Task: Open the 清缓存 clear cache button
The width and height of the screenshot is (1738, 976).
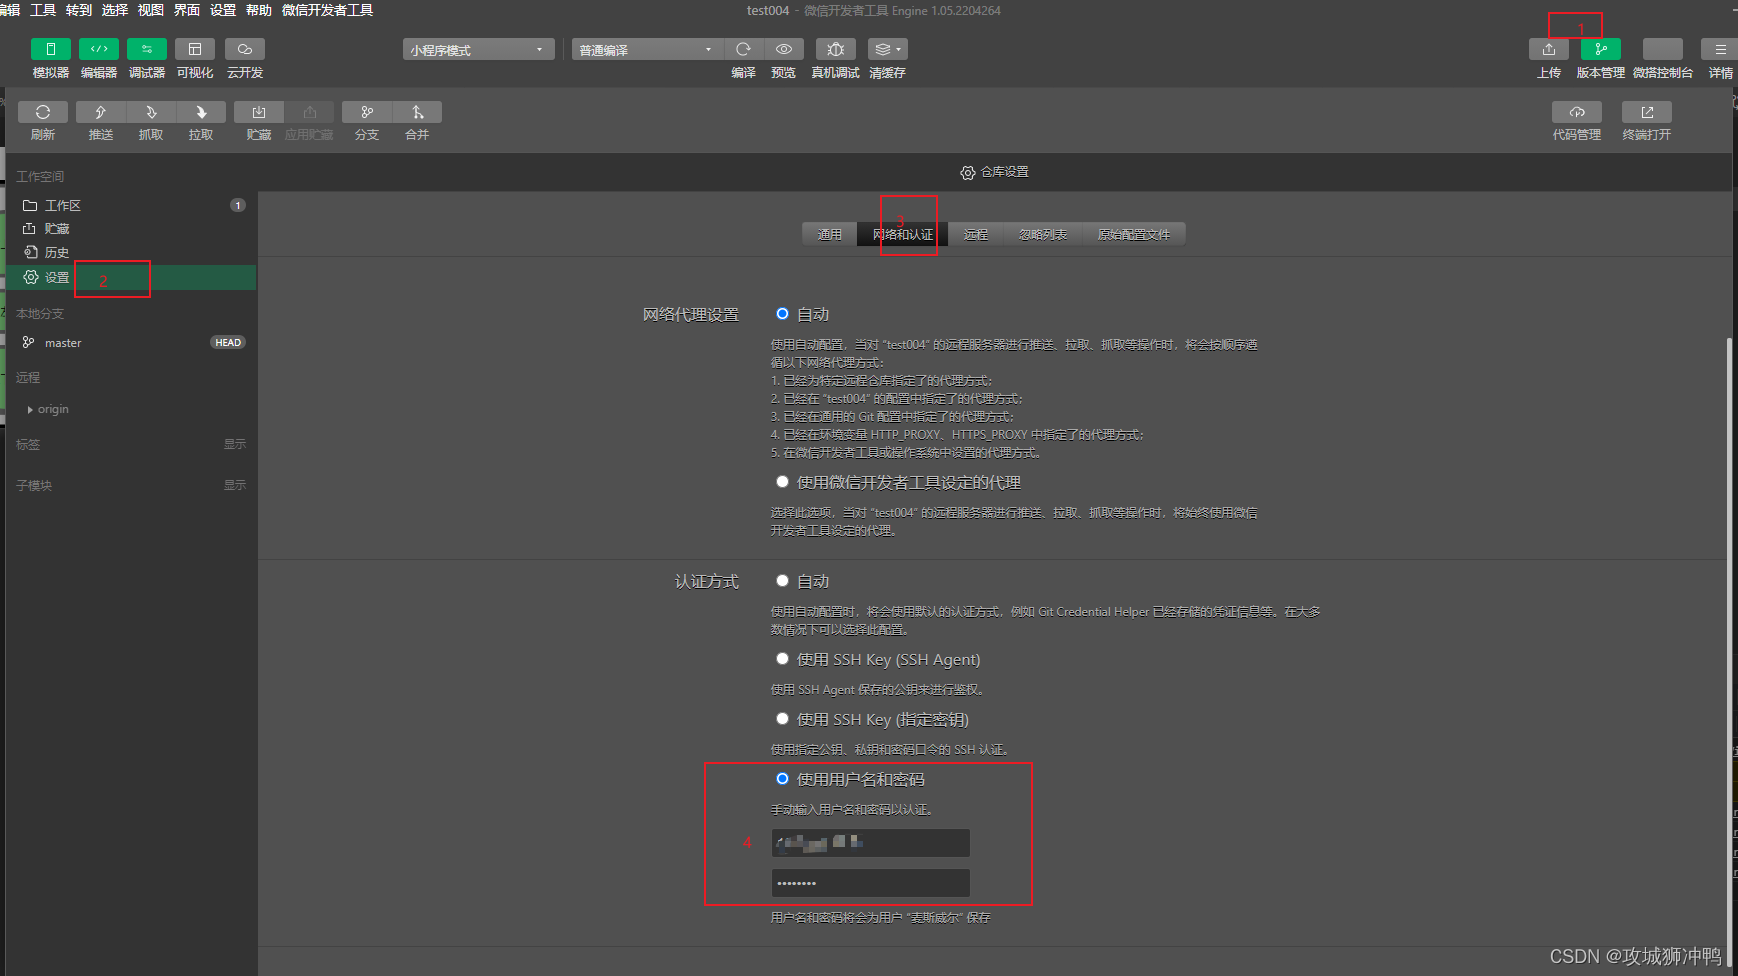Action: [x=887, y=49]
